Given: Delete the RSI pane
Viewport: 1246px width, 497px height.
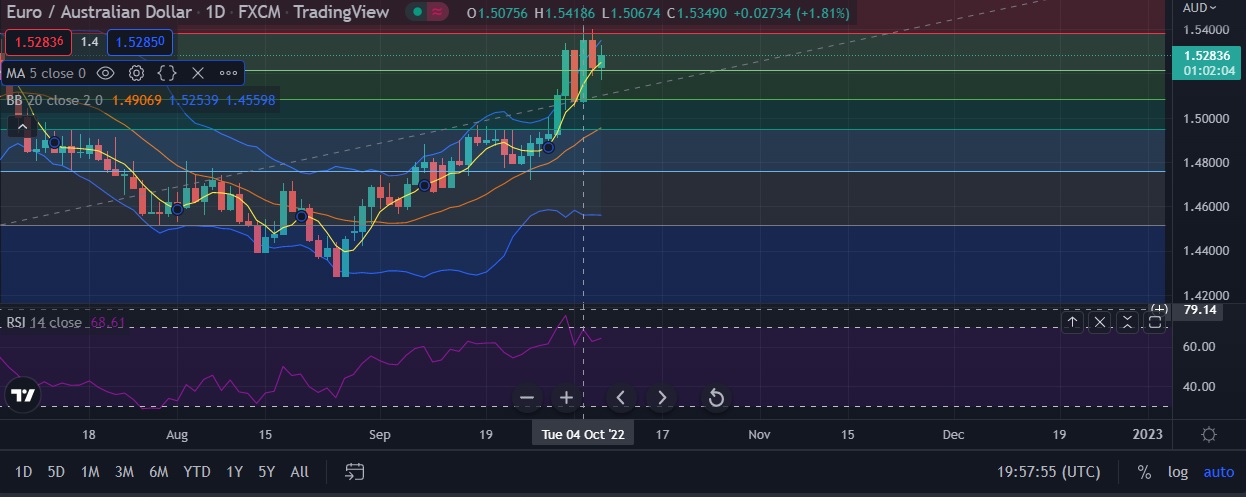Looking at the screenshot, I should [x=1099, y=322].
